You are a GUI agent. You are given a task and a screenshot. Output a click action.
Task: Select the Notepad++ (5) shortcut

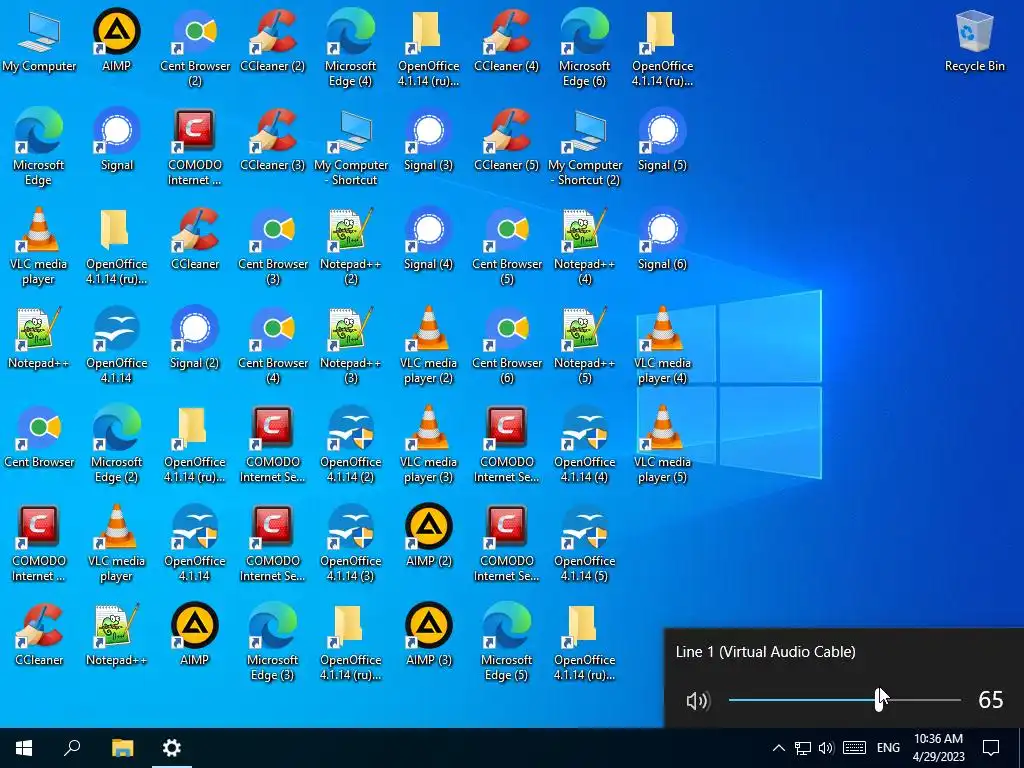[x=584, y=345]
